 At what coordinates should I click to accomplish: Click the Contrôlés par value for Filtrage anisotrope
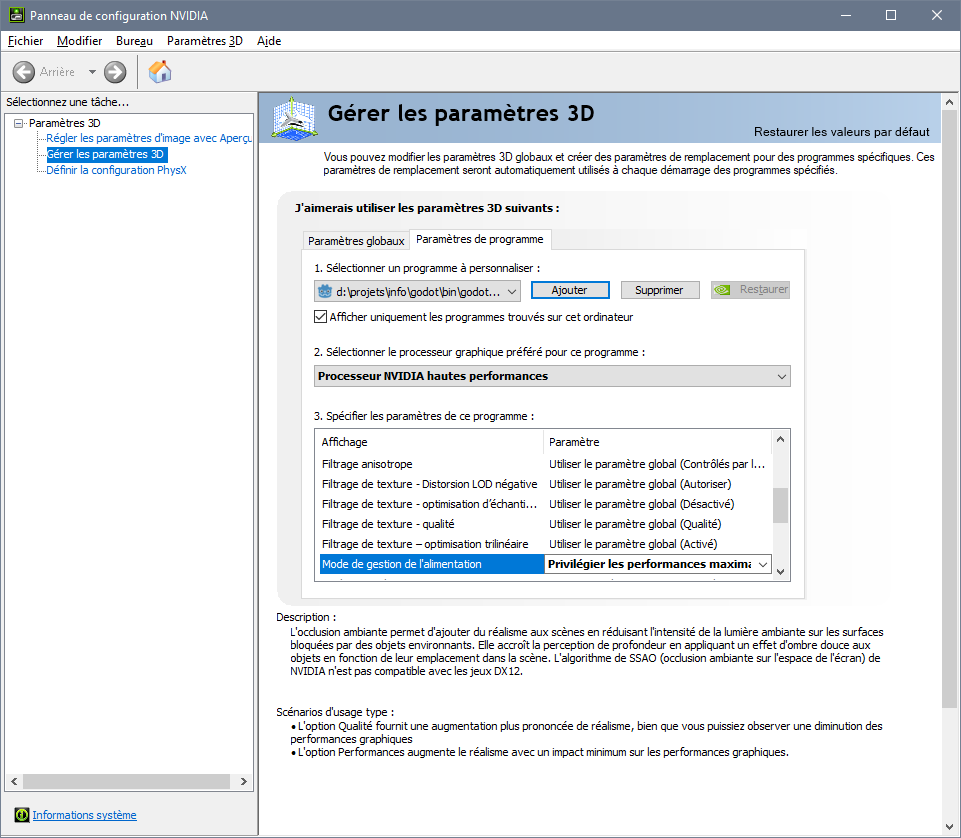click(657, 464)
